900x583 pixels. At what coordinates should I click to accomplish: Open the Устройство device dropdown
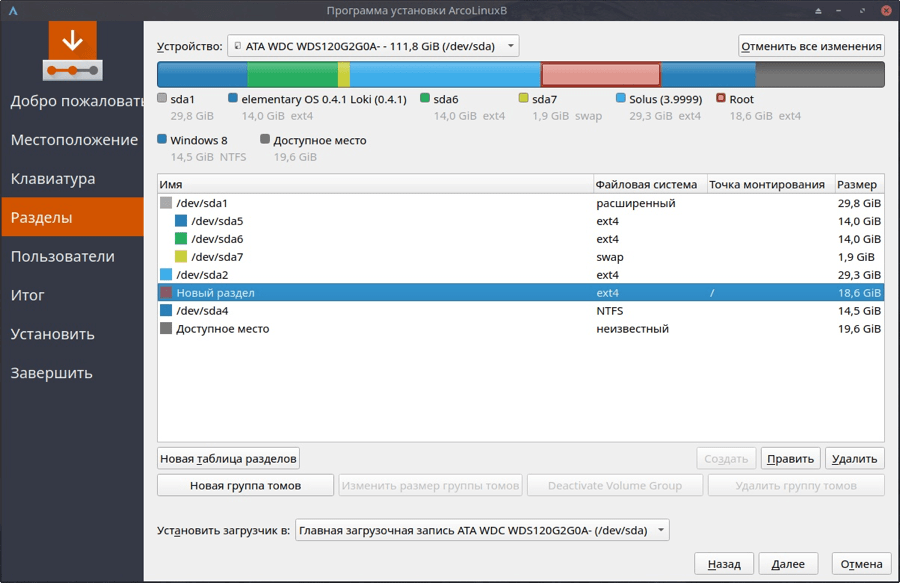373,46
